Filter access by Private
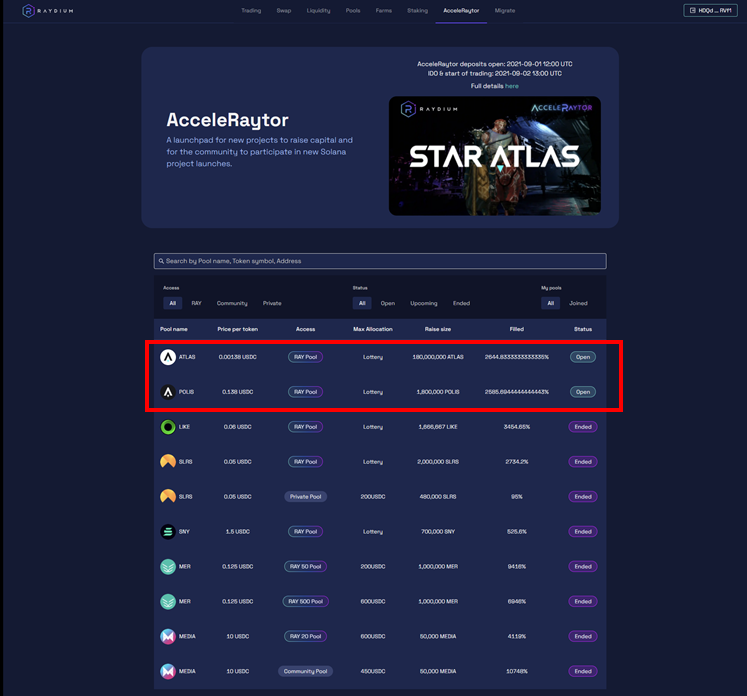This screenshot has height=696, width=747. coord(272,303)
